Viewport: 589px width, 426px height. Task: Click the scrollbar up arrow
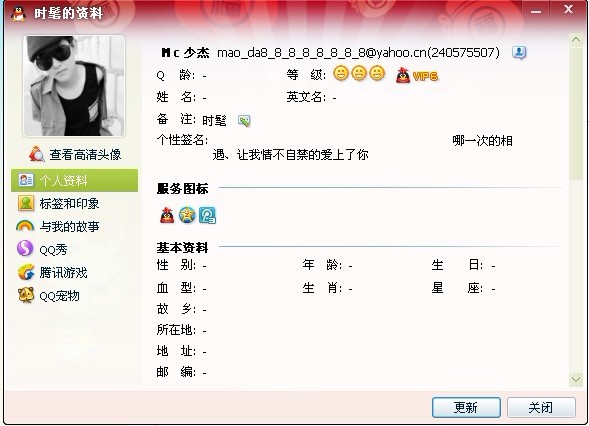tap(576, 40)
